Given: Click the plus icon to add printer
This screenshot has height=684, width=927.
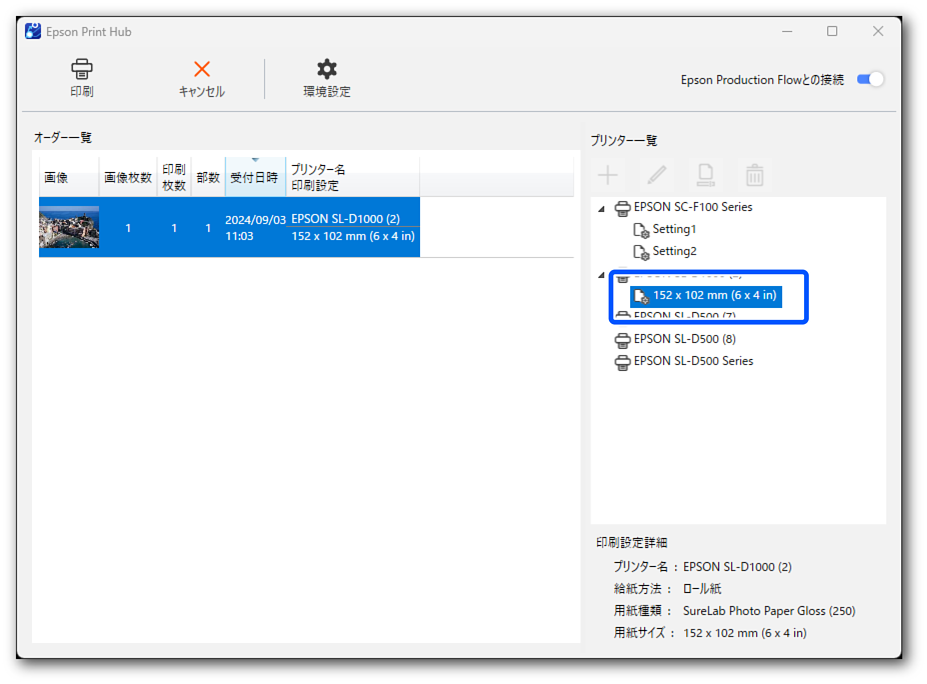Looking at the screenshot, I should tap(608, 176).
